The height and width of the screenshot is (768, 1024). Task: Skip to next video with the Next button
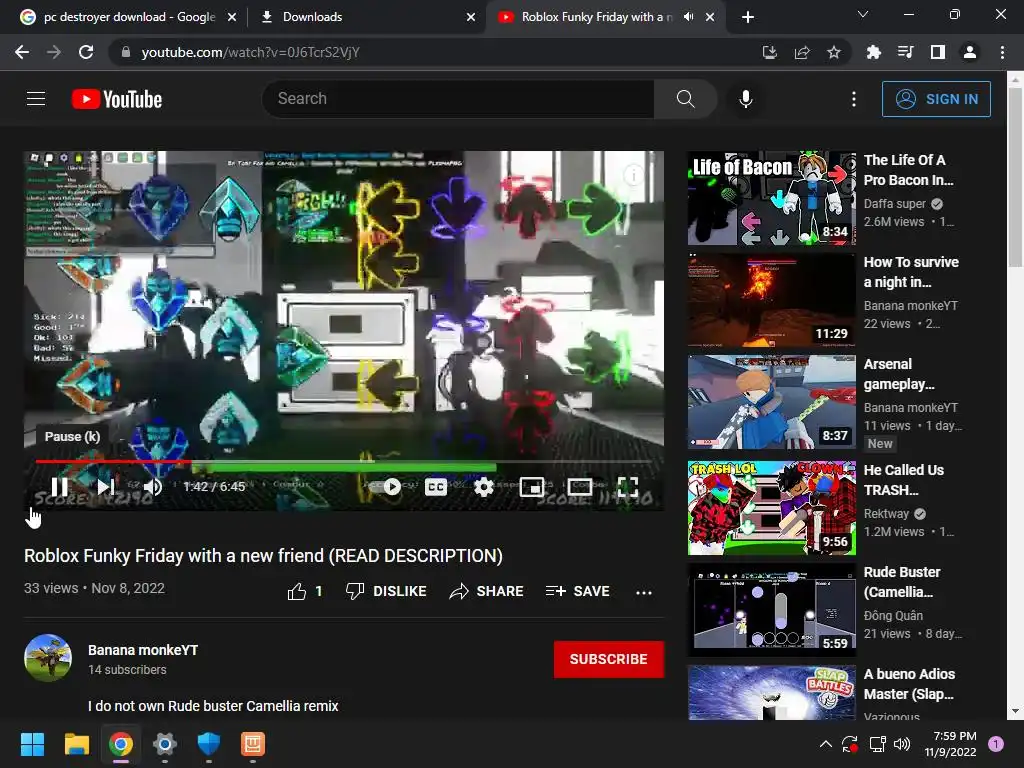pyautogui.click(x=106, y=487)
